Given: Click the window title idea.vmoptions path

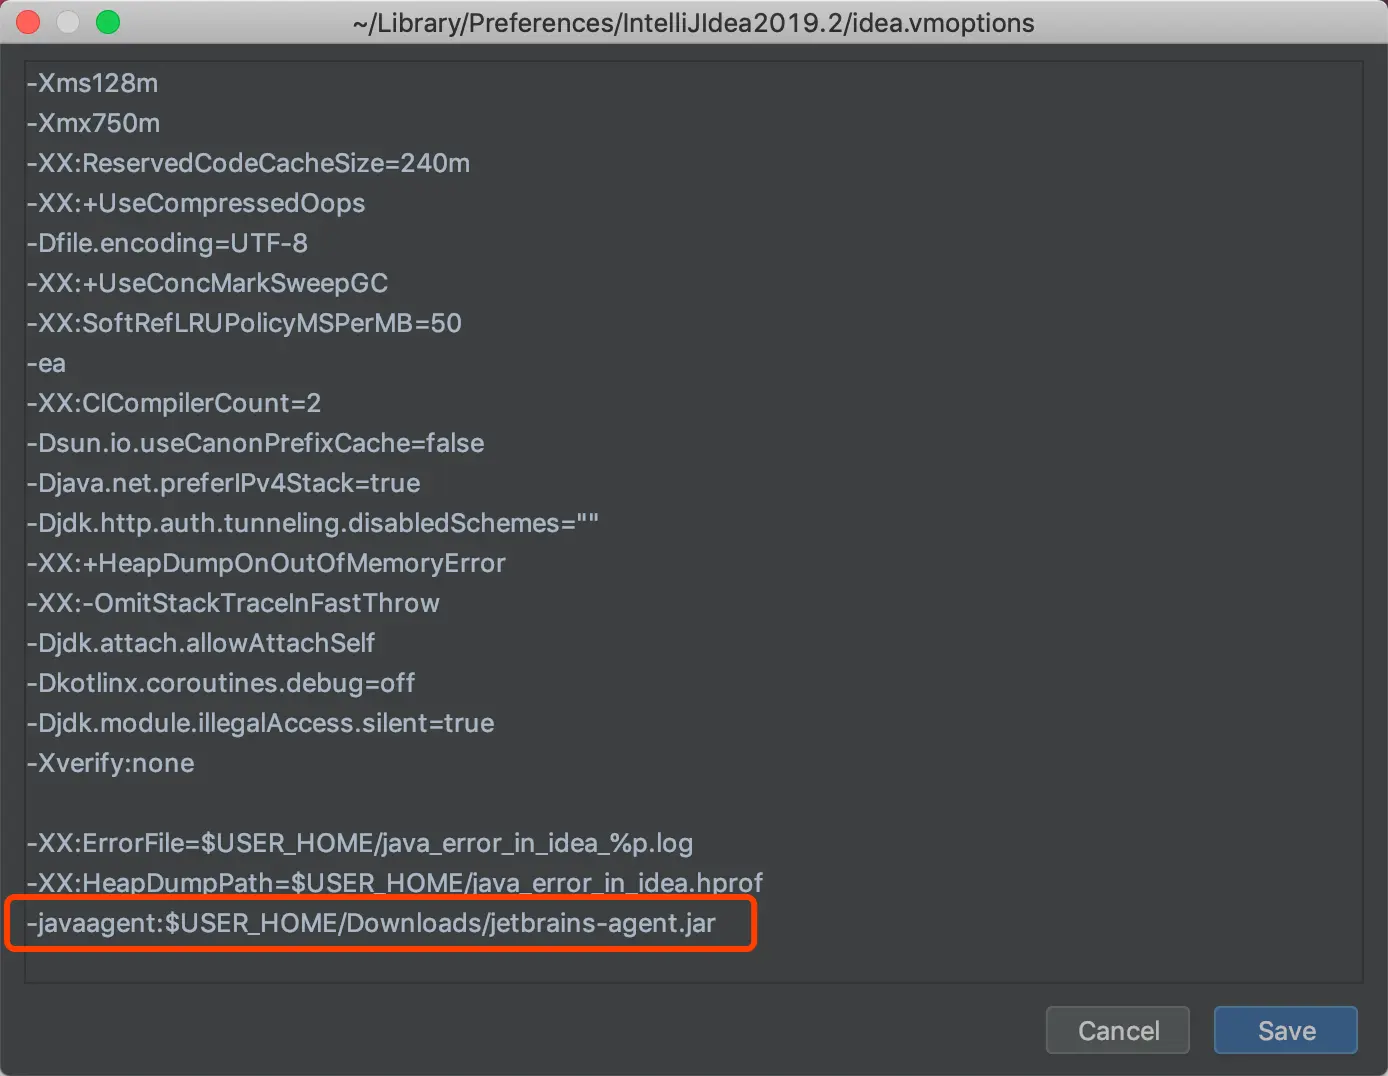Looking at the screenshot, I should coord(694,22).
